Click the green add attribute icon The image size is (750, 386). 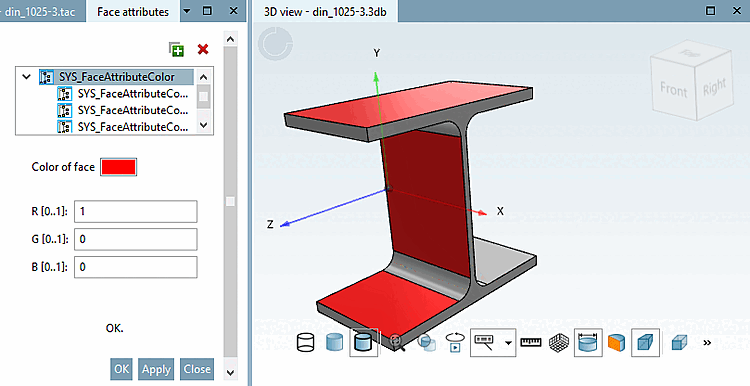tap(176, 49)
